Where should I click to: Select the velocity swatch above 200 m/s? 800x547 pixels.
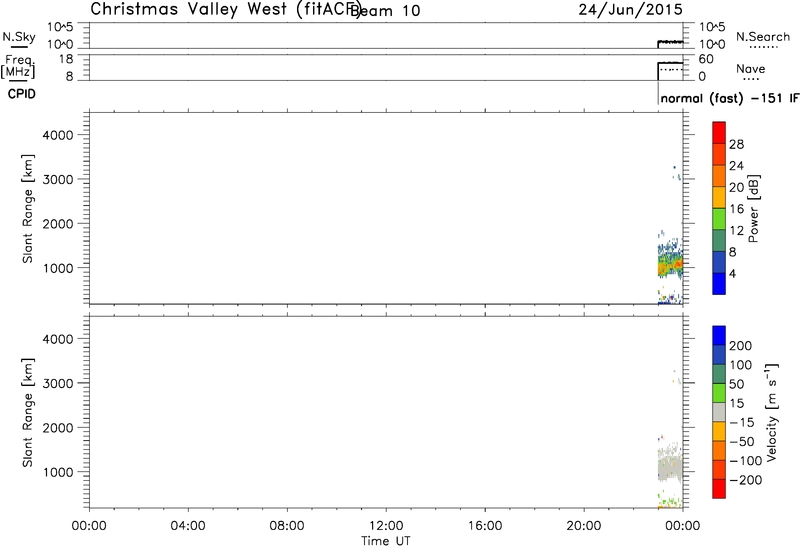tap(719, 336)
